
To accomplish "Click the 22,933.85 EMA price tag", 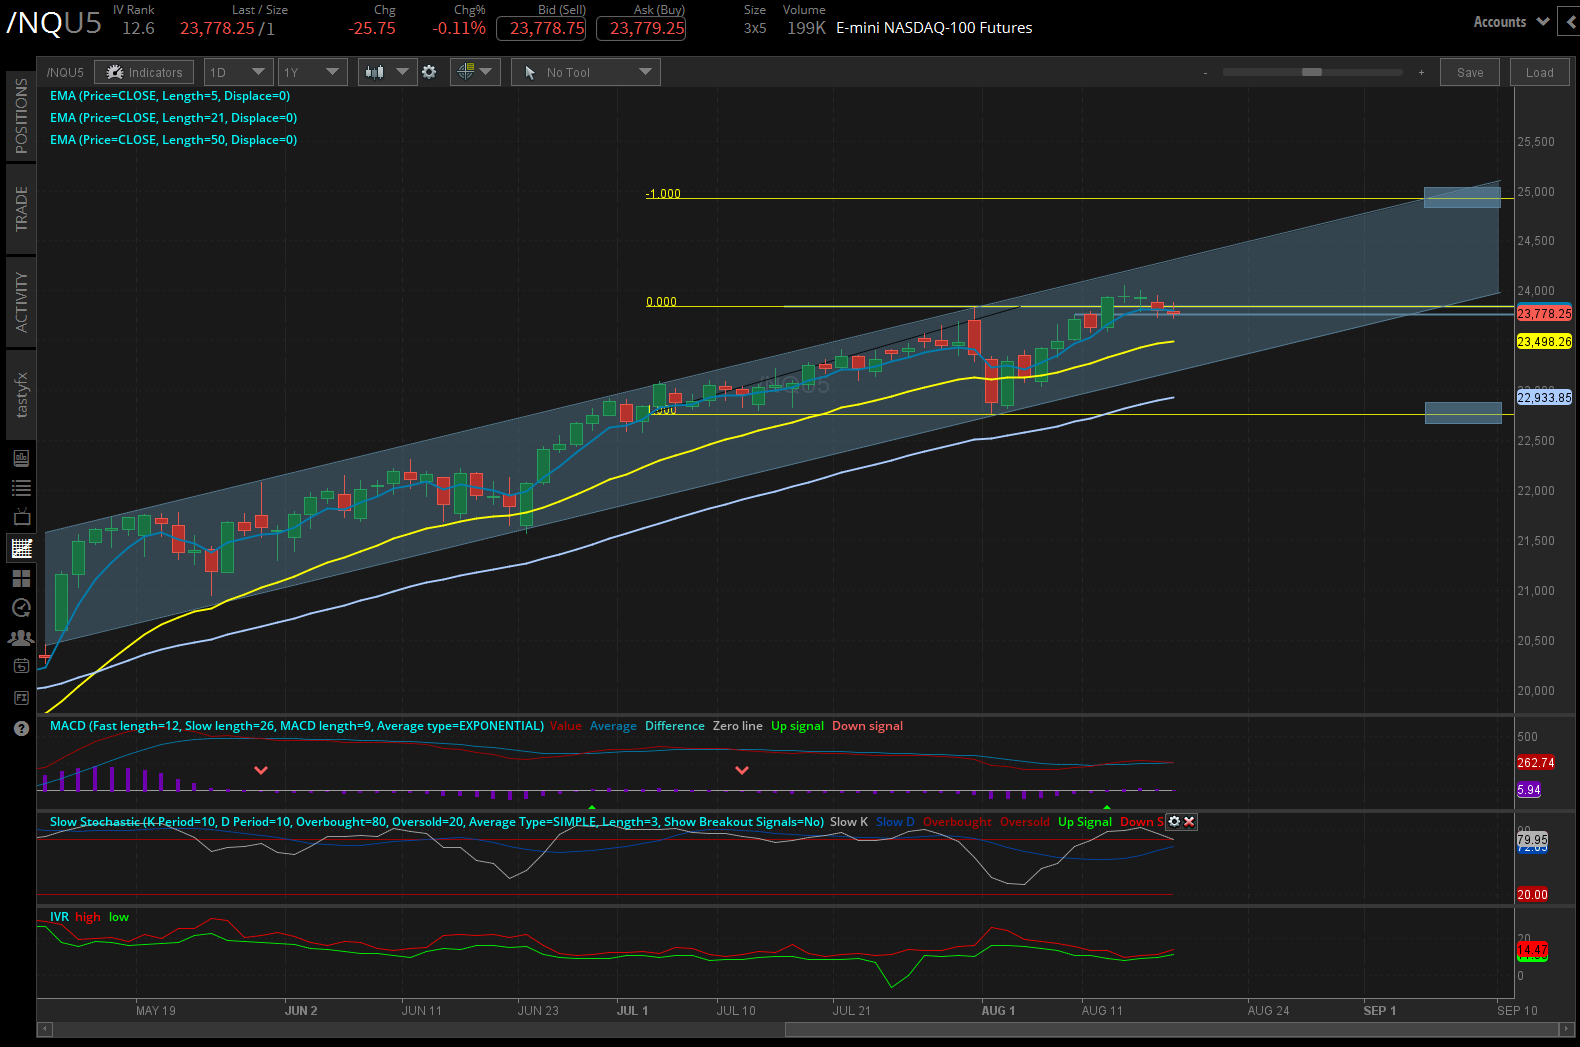I will [1544, 398].
